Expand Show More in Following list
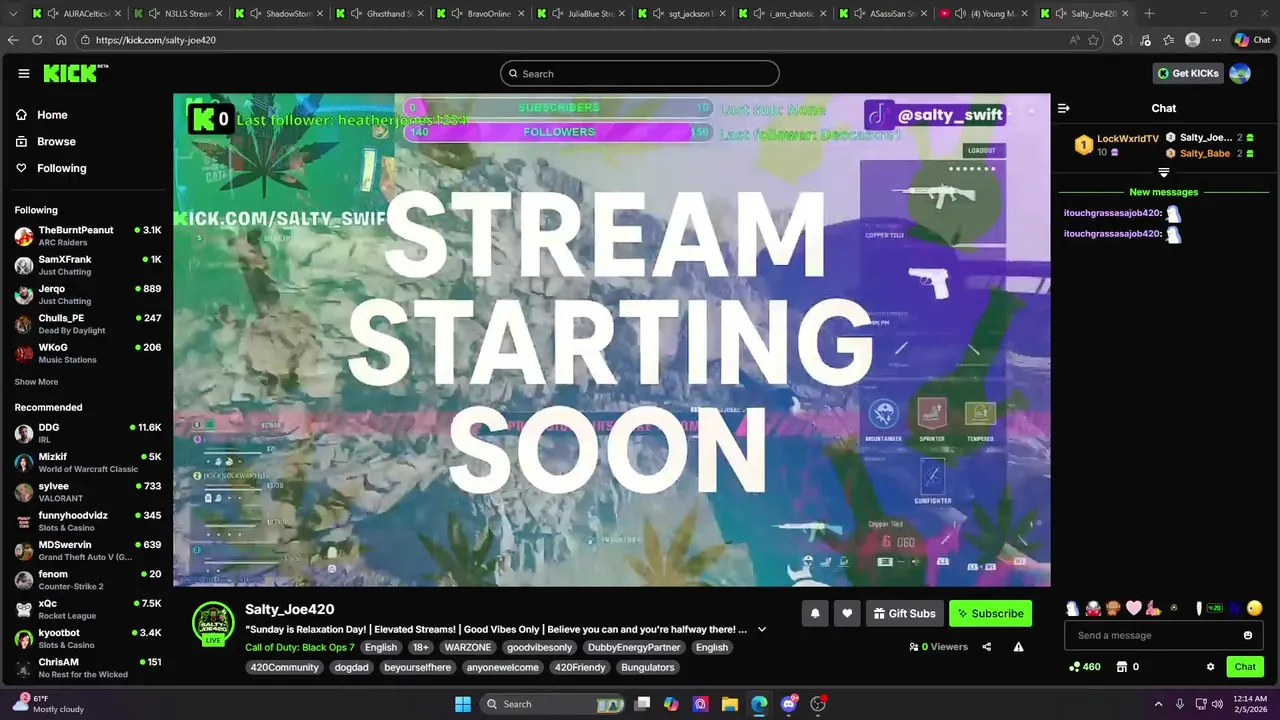Viewport: 1280px width, 720px height. (36, 382)
